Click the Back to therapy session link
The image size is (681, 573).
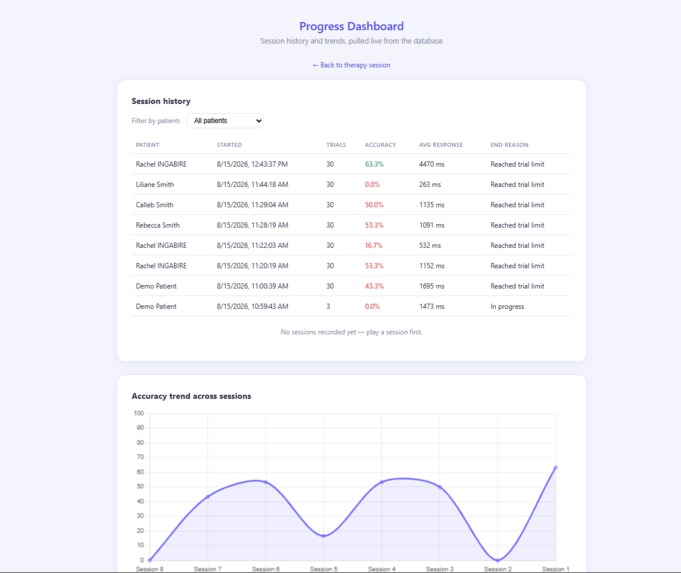point(351,65)
